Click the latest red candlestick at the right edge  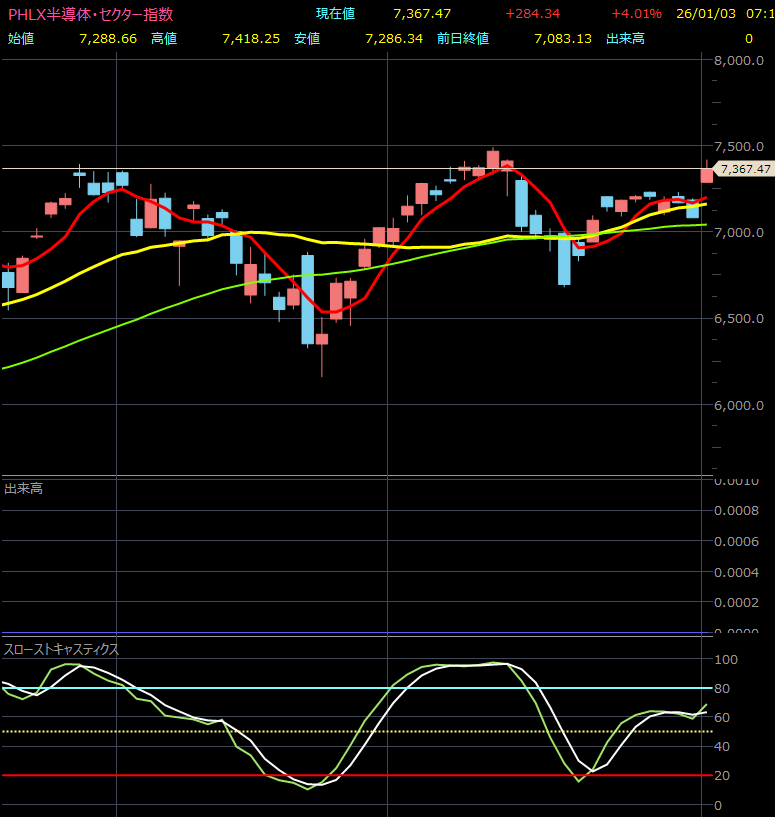pos(707,175)
